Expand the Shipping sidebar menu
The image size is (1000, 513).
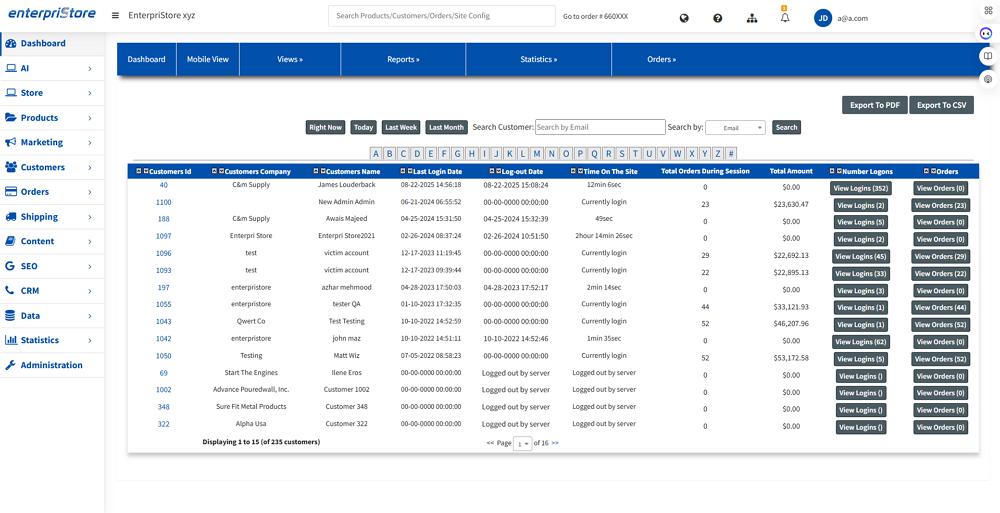click(52, 217)
